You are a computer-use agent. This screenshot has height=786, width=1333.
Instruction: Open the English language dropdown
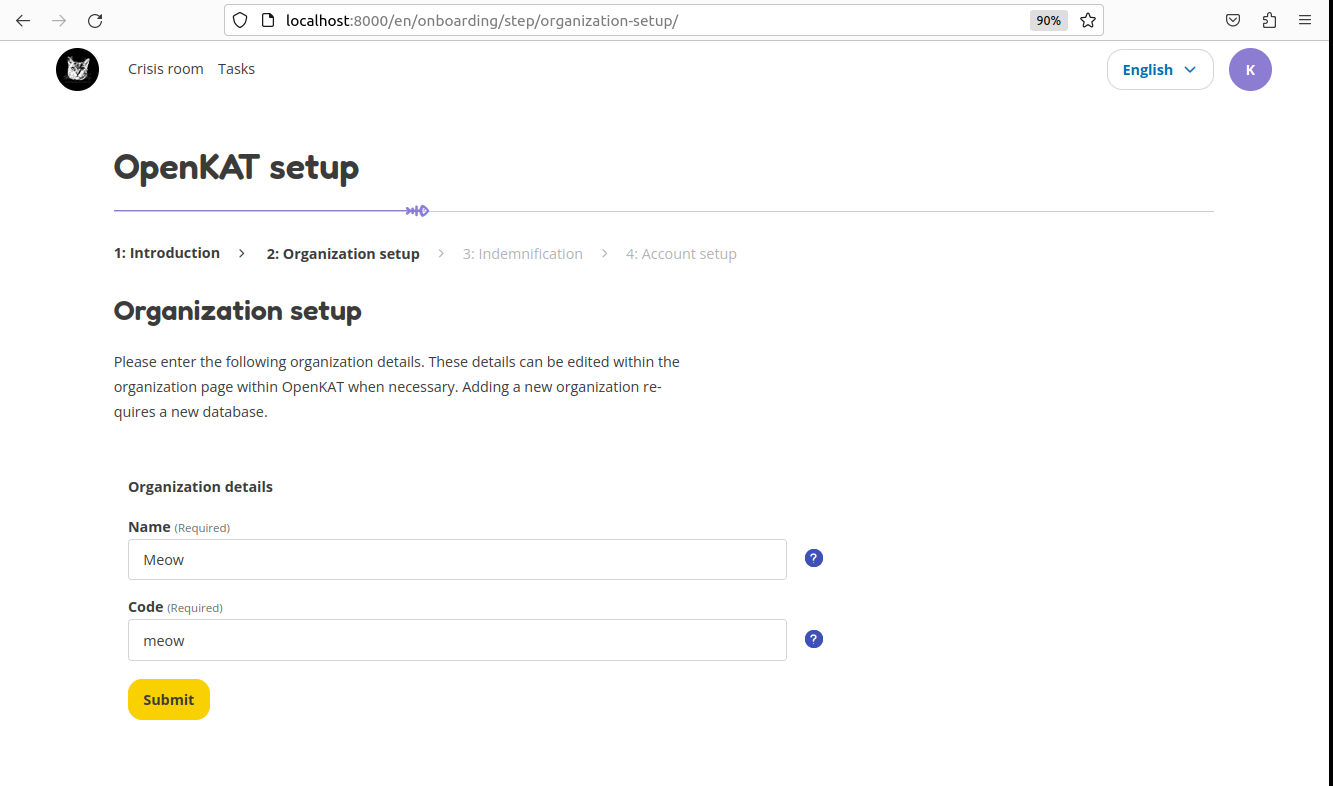pos(1160,69)
